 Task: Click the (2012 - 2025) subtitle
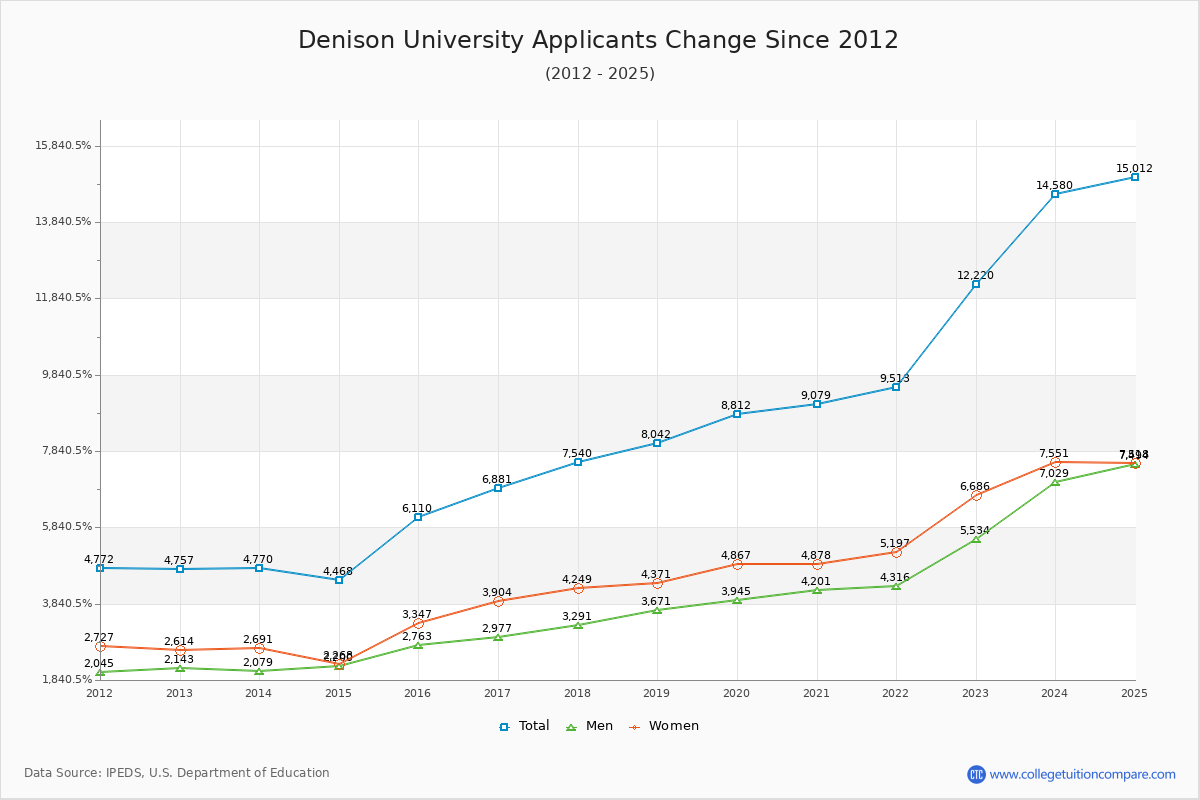click(600, 75)
